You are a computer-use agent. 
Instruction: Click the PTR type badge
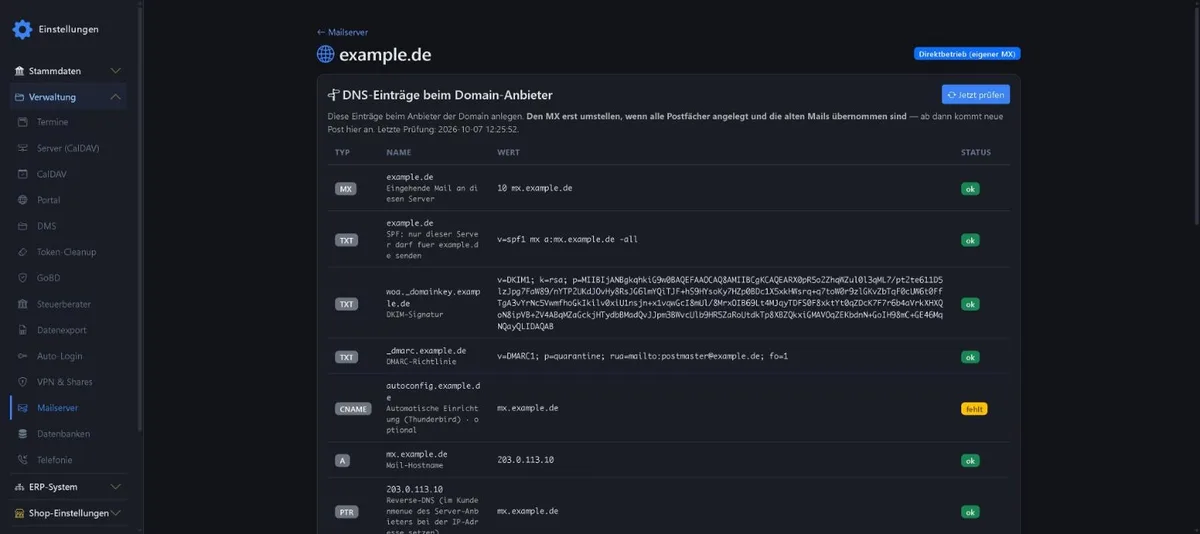(346, 511)
